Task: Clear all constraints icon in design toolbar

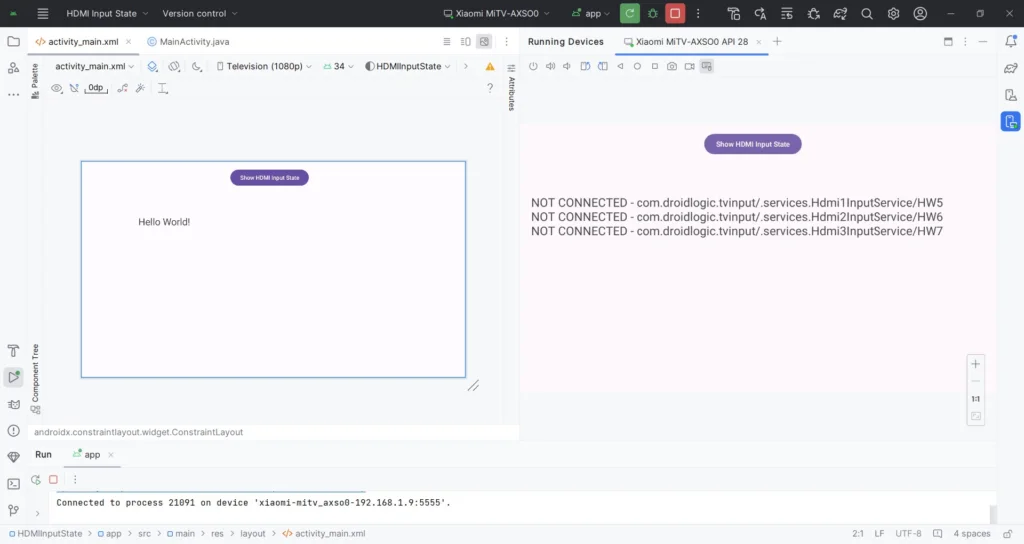Action: pos(122,88)
